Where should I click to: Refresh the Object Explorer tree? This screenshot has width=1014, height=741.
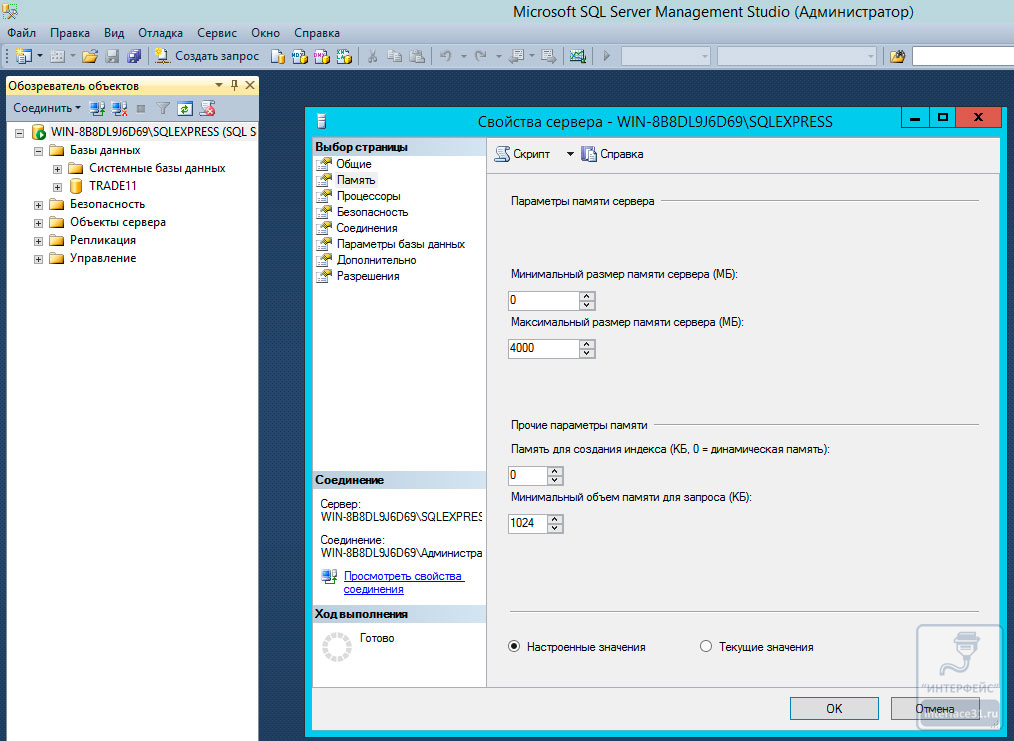coord(185,109)
